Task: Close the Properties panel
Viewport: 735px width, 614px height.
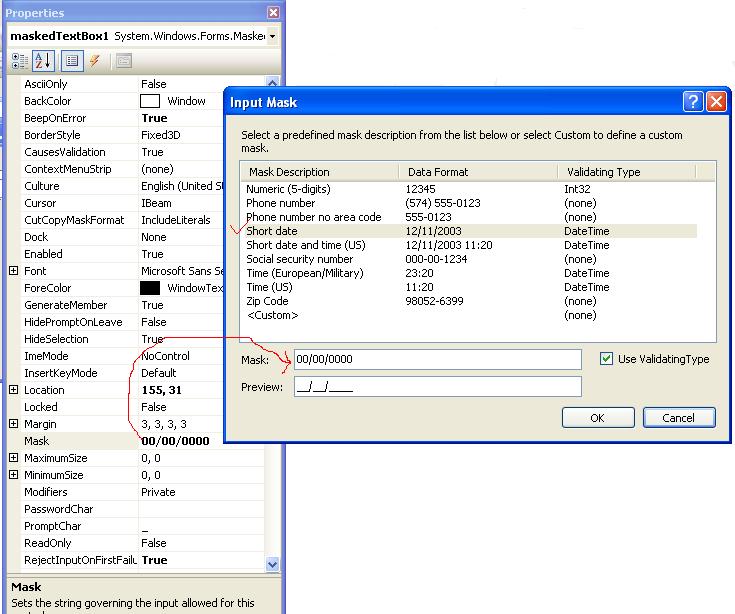Action: 273,12
